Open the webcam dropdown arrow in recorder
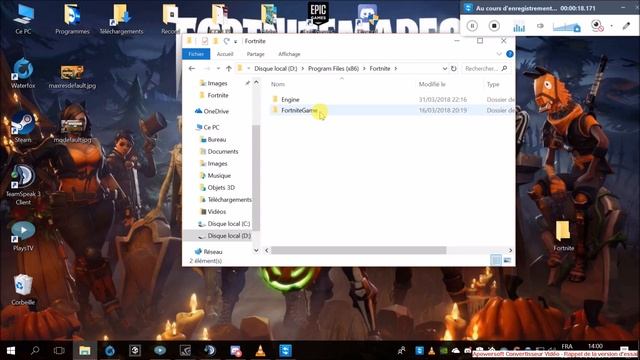The height and width of the screenshot is (360, 640). (x=611, y=26)
